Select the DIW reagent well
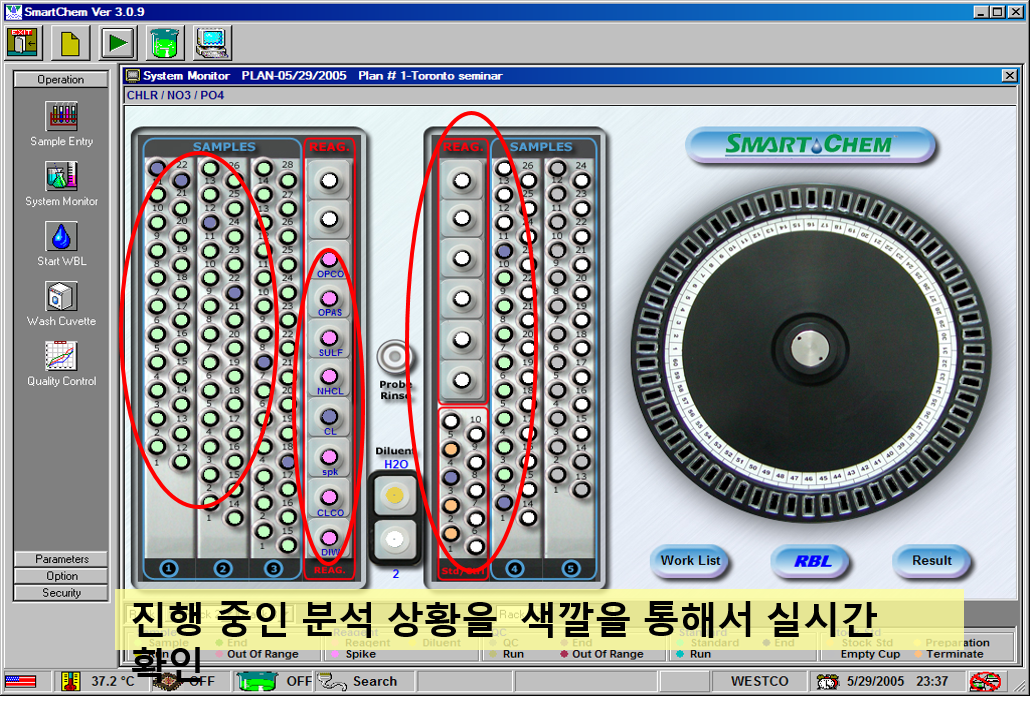Screen dimensions: 1030x710 click(329, 538)
